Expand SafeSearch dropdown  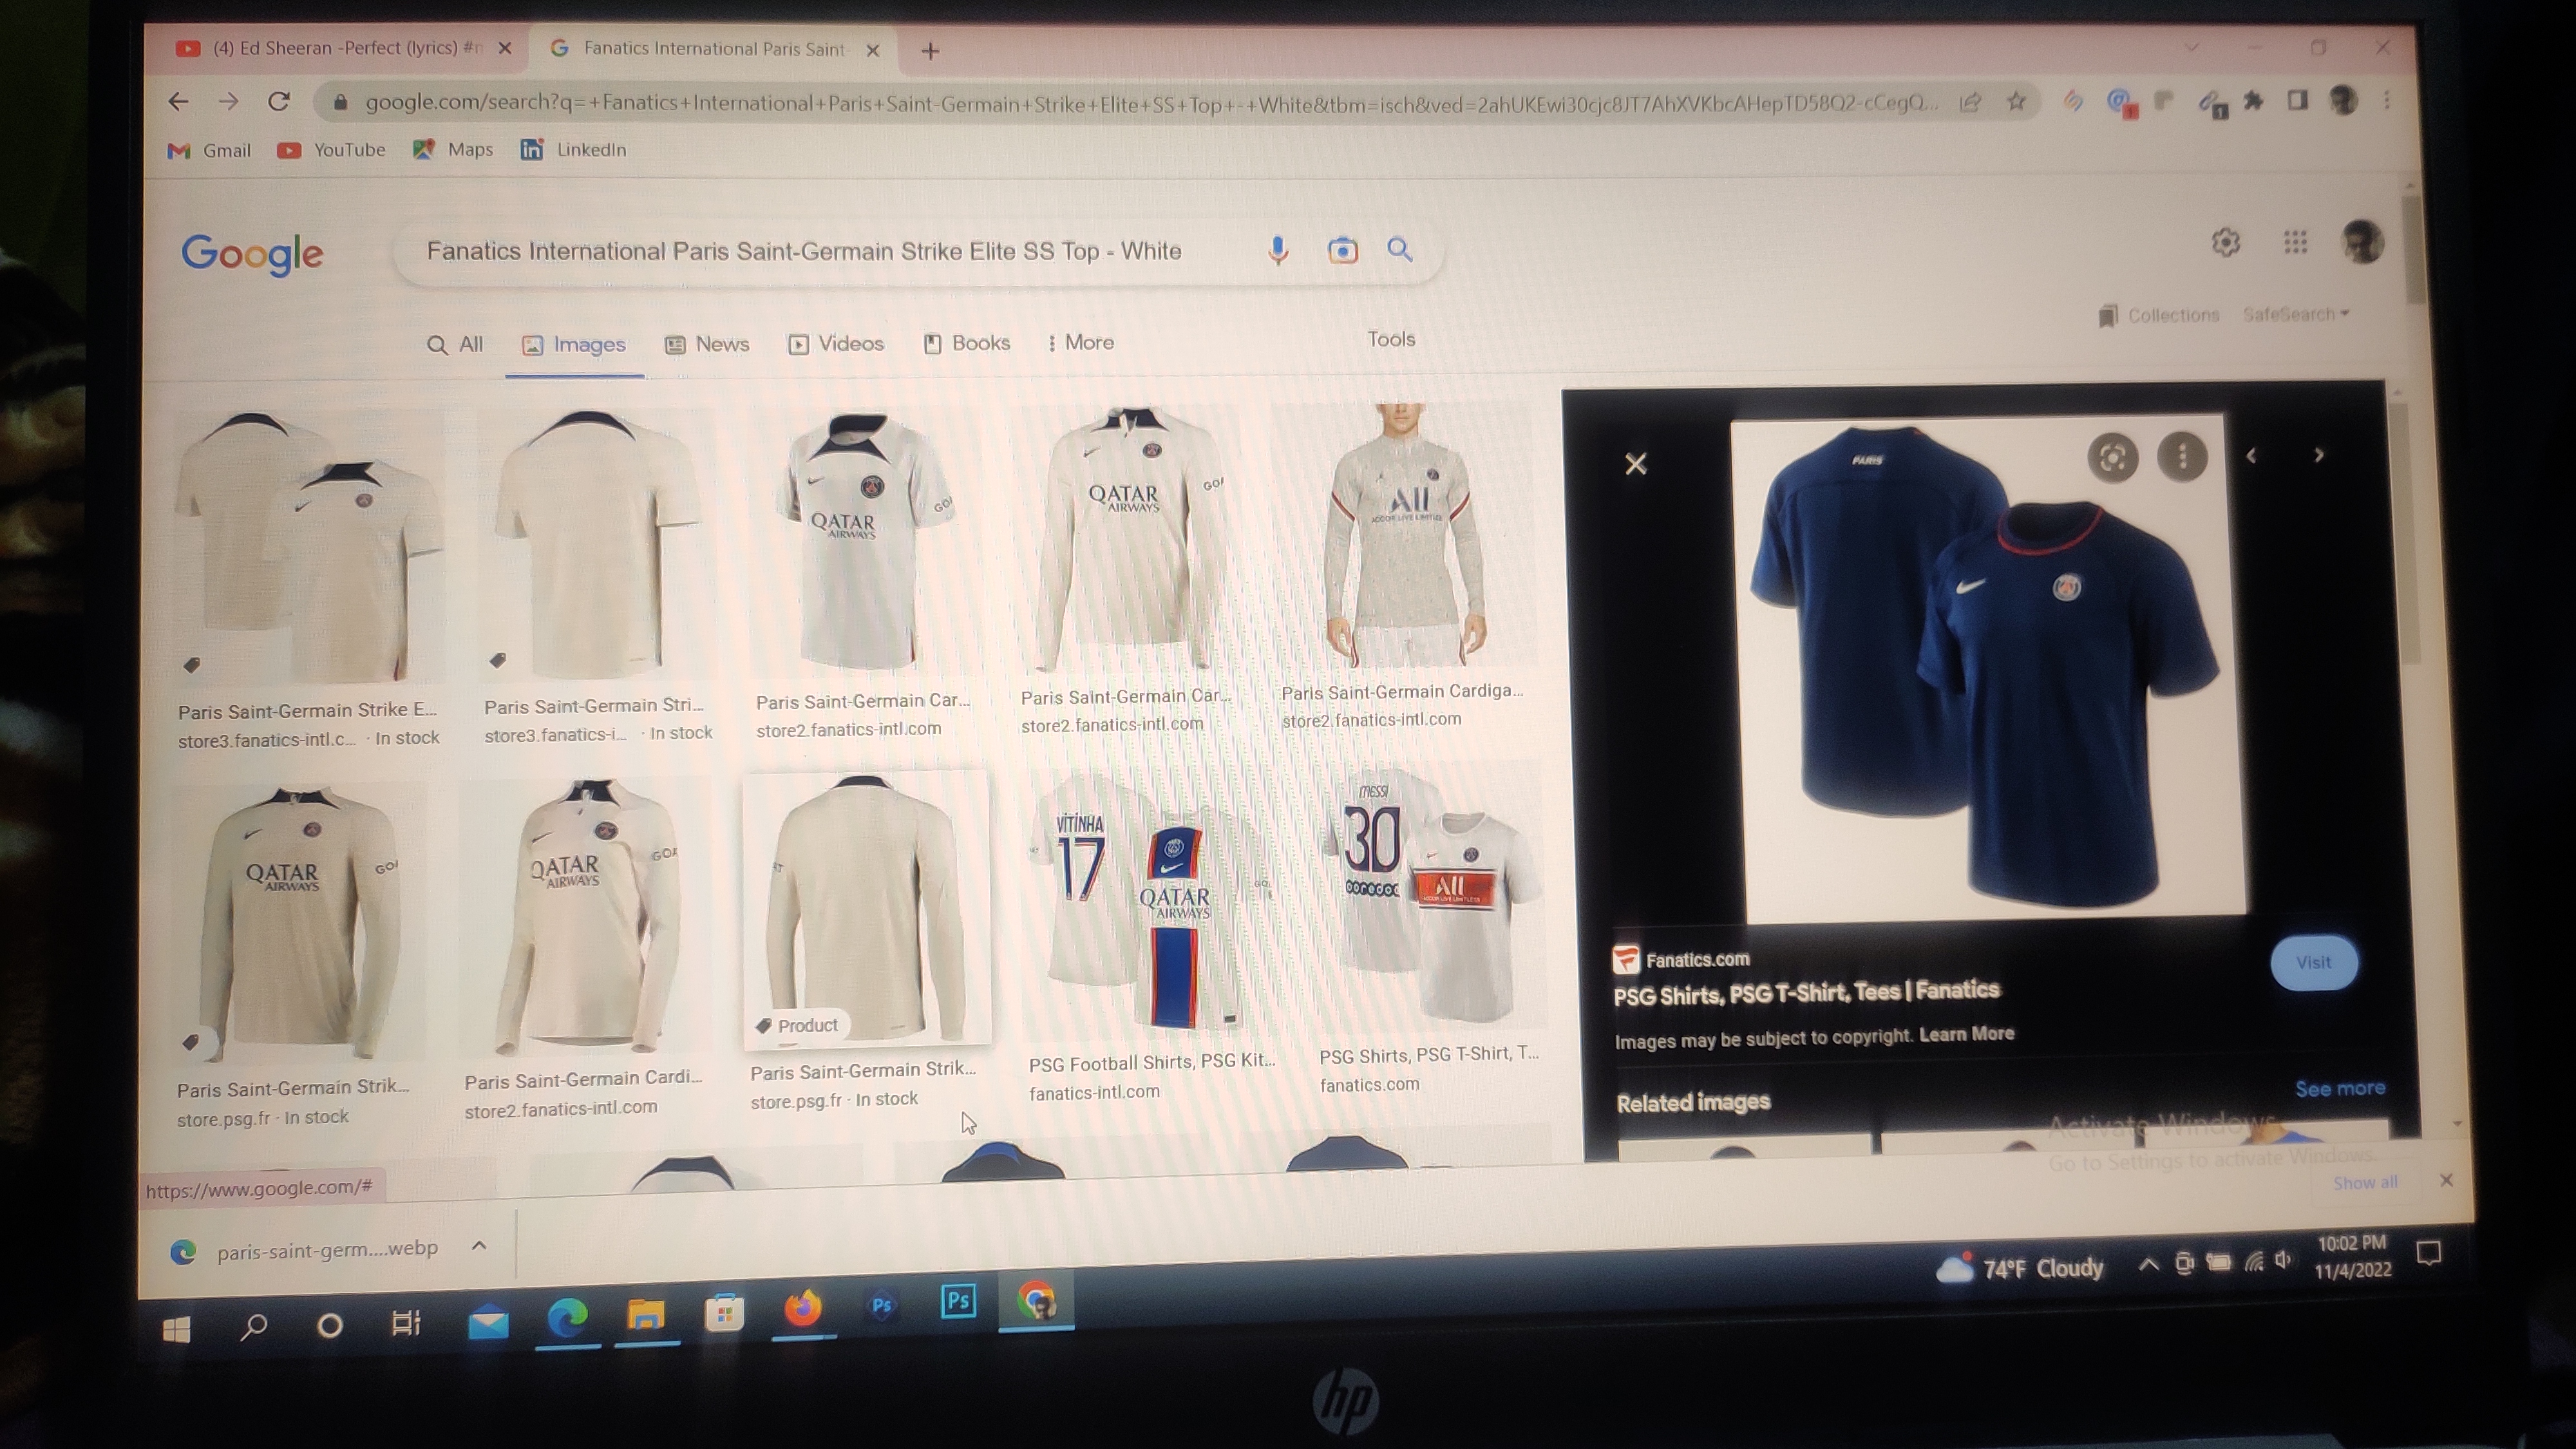click(2296, 314)
